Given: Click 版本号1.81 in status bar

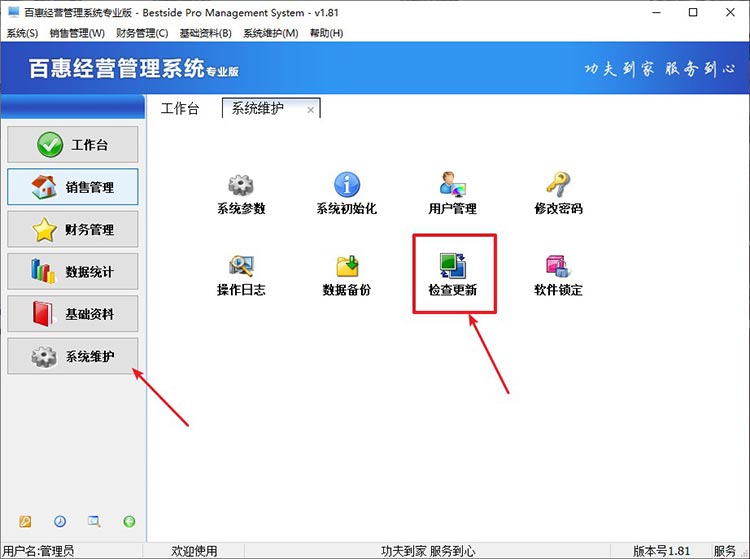Looking at the screenshot, I should 662,551.
